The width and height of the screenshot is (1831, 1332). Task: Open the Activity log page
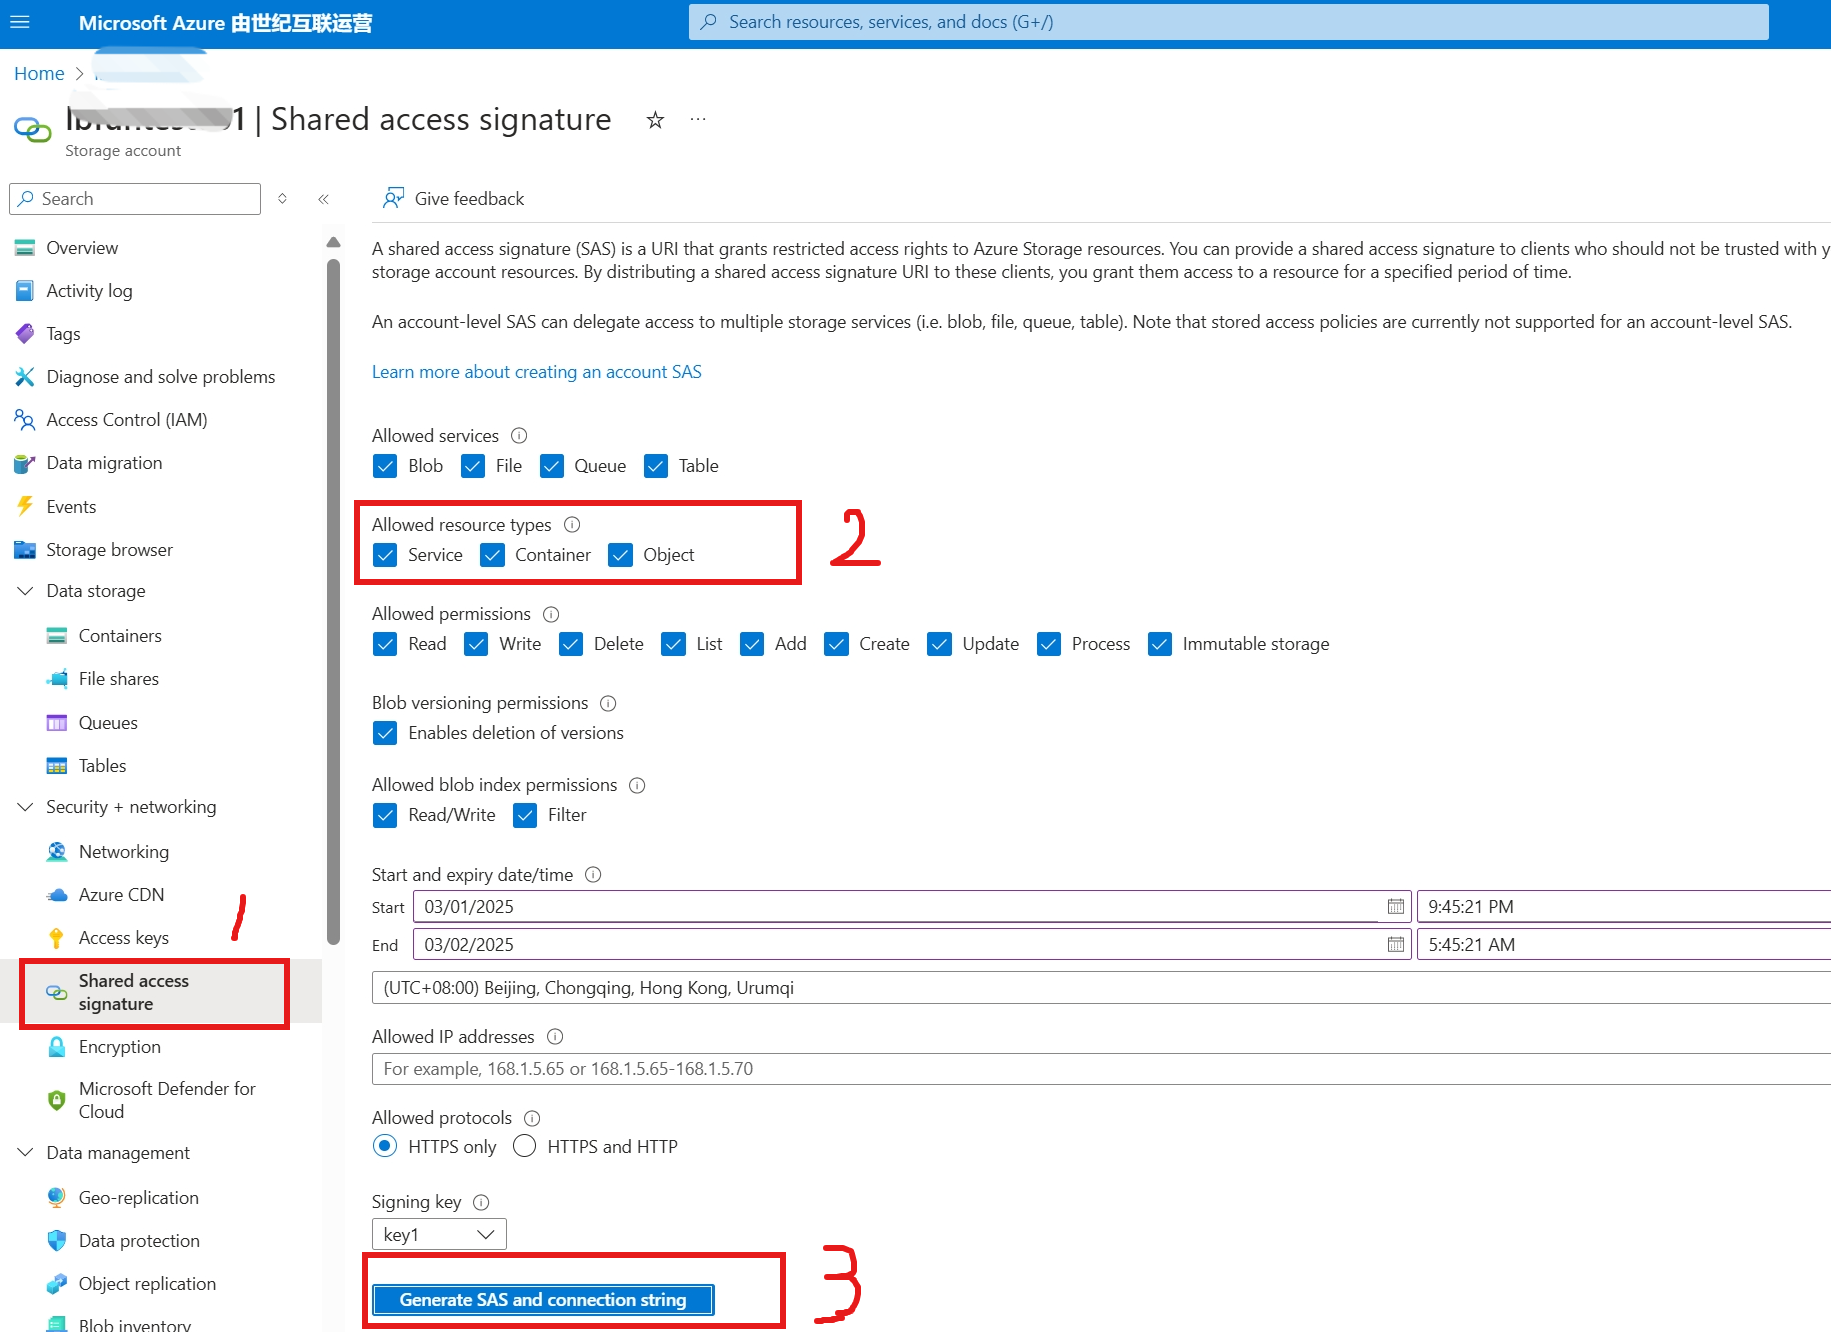(x=89, y=290)
